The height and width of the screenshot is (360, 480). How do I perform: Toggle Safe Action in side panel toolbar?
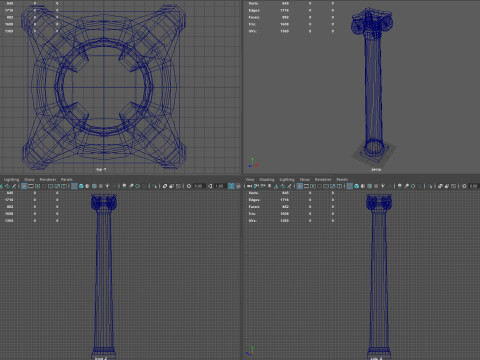[x=333, y=186]
